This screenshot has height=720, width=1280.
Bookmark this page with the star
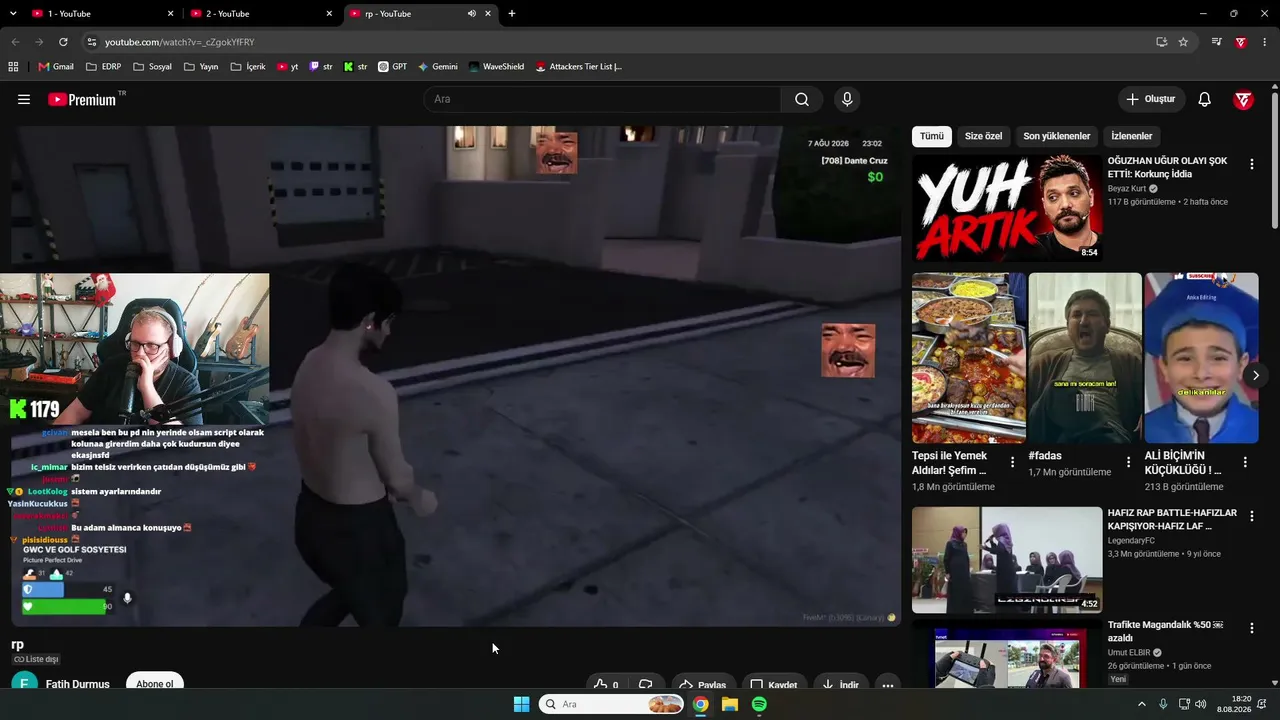(1183, 42)
